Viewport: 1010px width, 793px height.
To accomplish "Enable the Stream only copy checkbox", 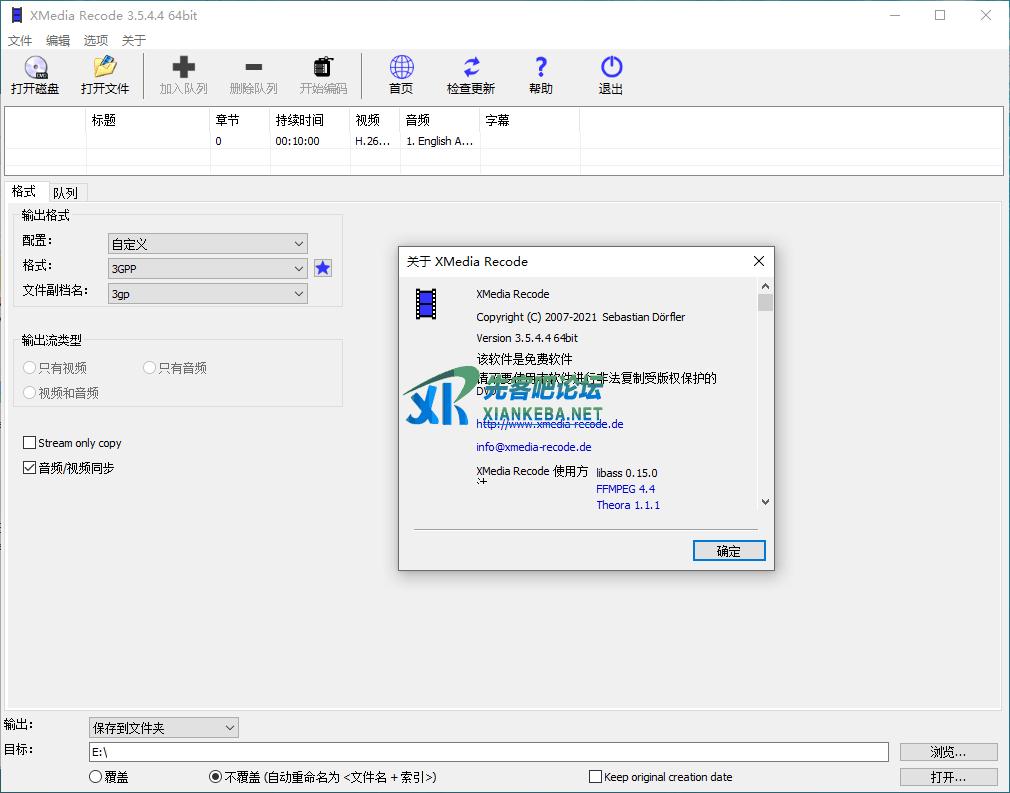I will click(x=30, y=443).
